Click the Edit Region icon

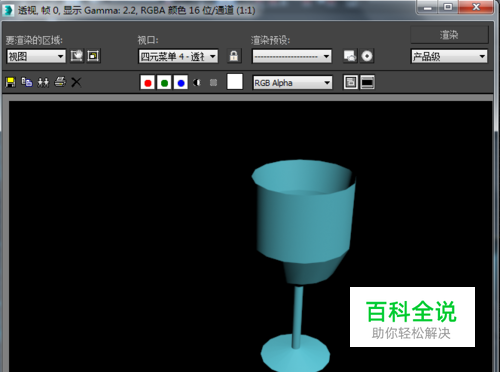pyautogui.click(x=77, y=56)
